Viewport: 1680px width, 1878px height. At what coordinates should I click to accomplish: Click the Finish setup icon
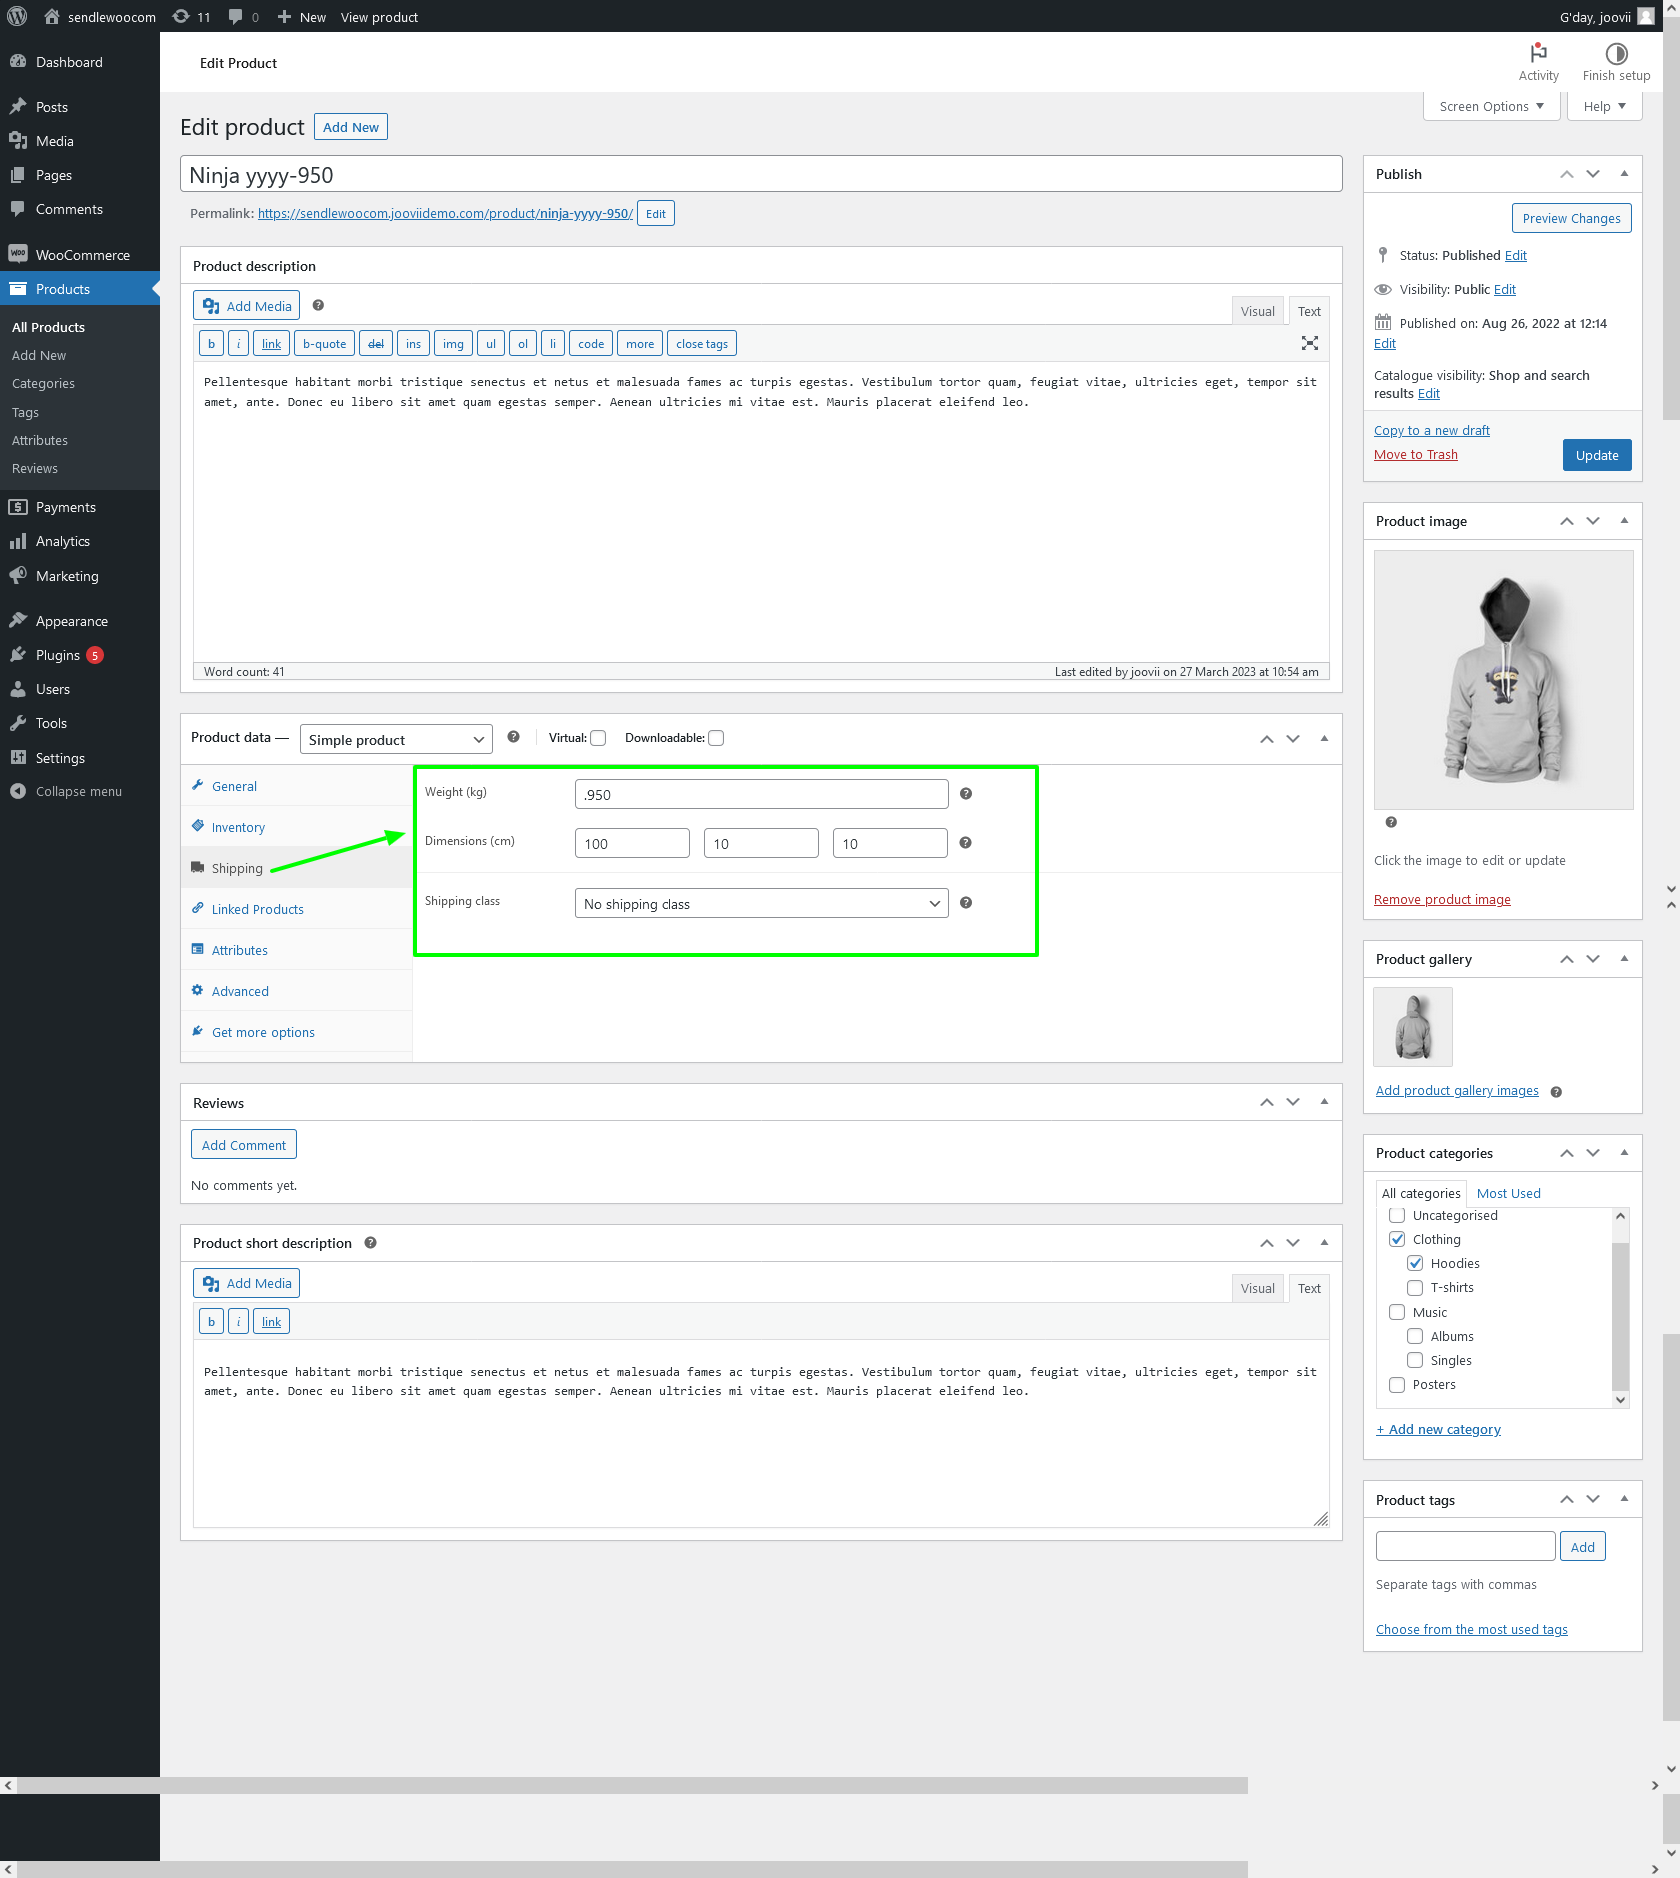[1616, 54]
